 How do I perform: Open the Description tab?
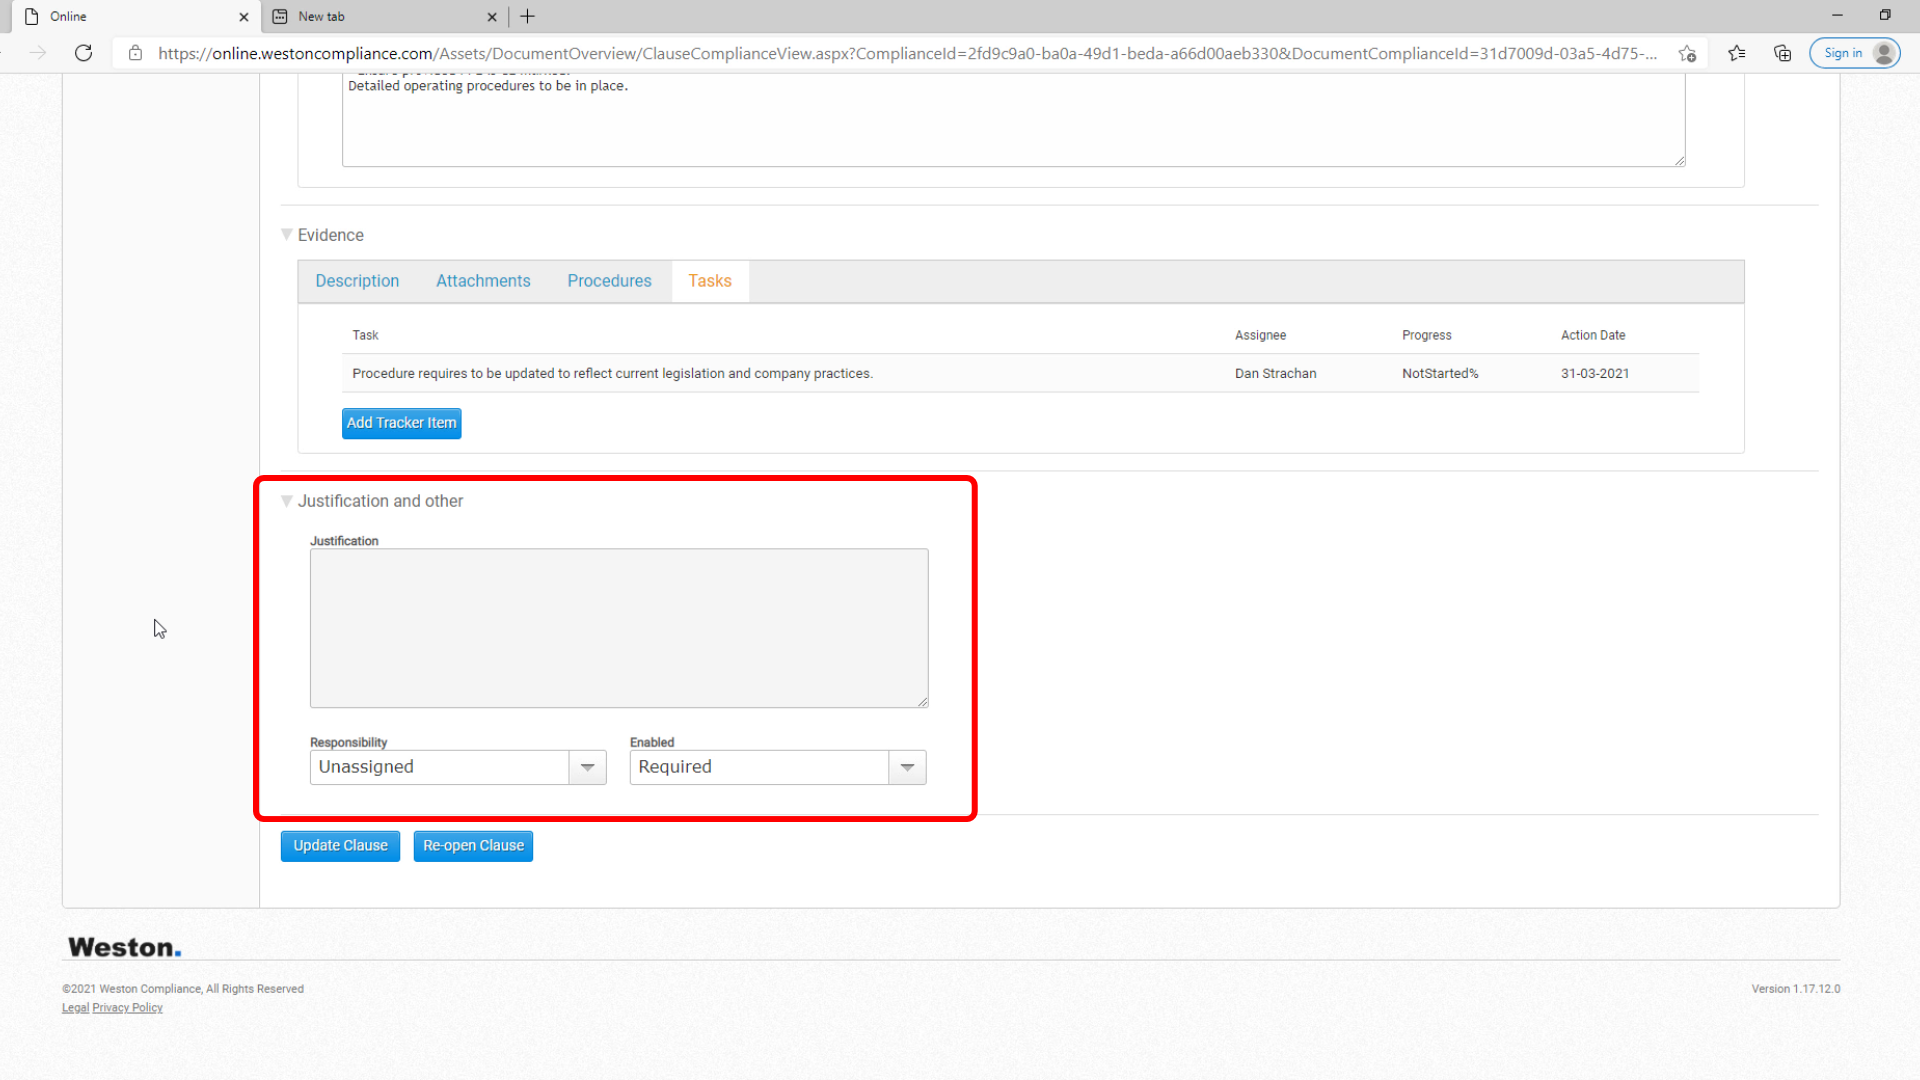click(x=357, y=281)
